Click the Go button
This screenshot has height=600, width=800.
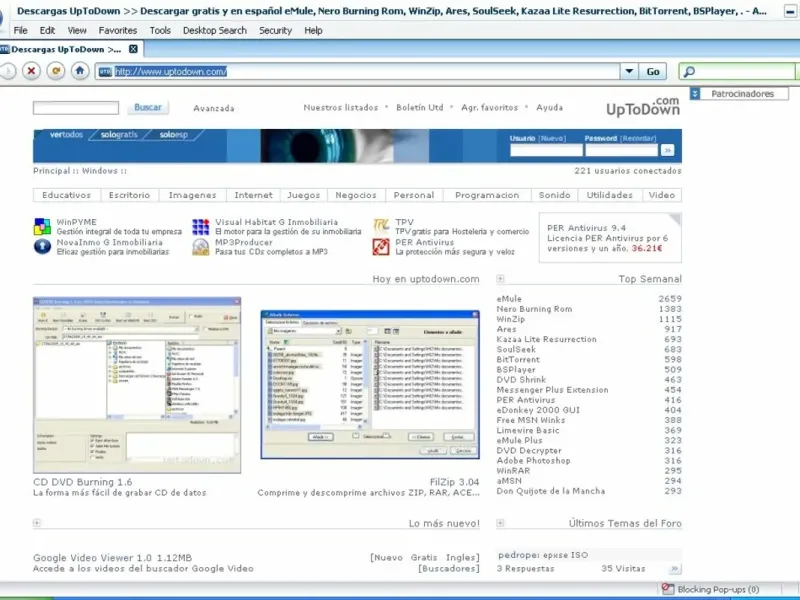[x=653, y=71]
